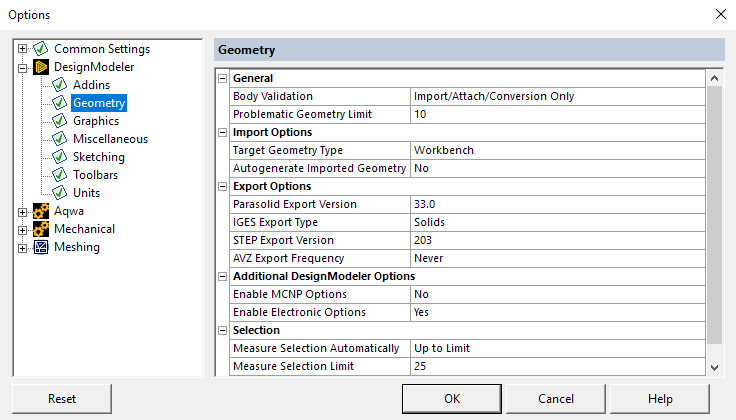Click the Meshing icon in tree
The image size is (736, 420).
coord(41,247)
